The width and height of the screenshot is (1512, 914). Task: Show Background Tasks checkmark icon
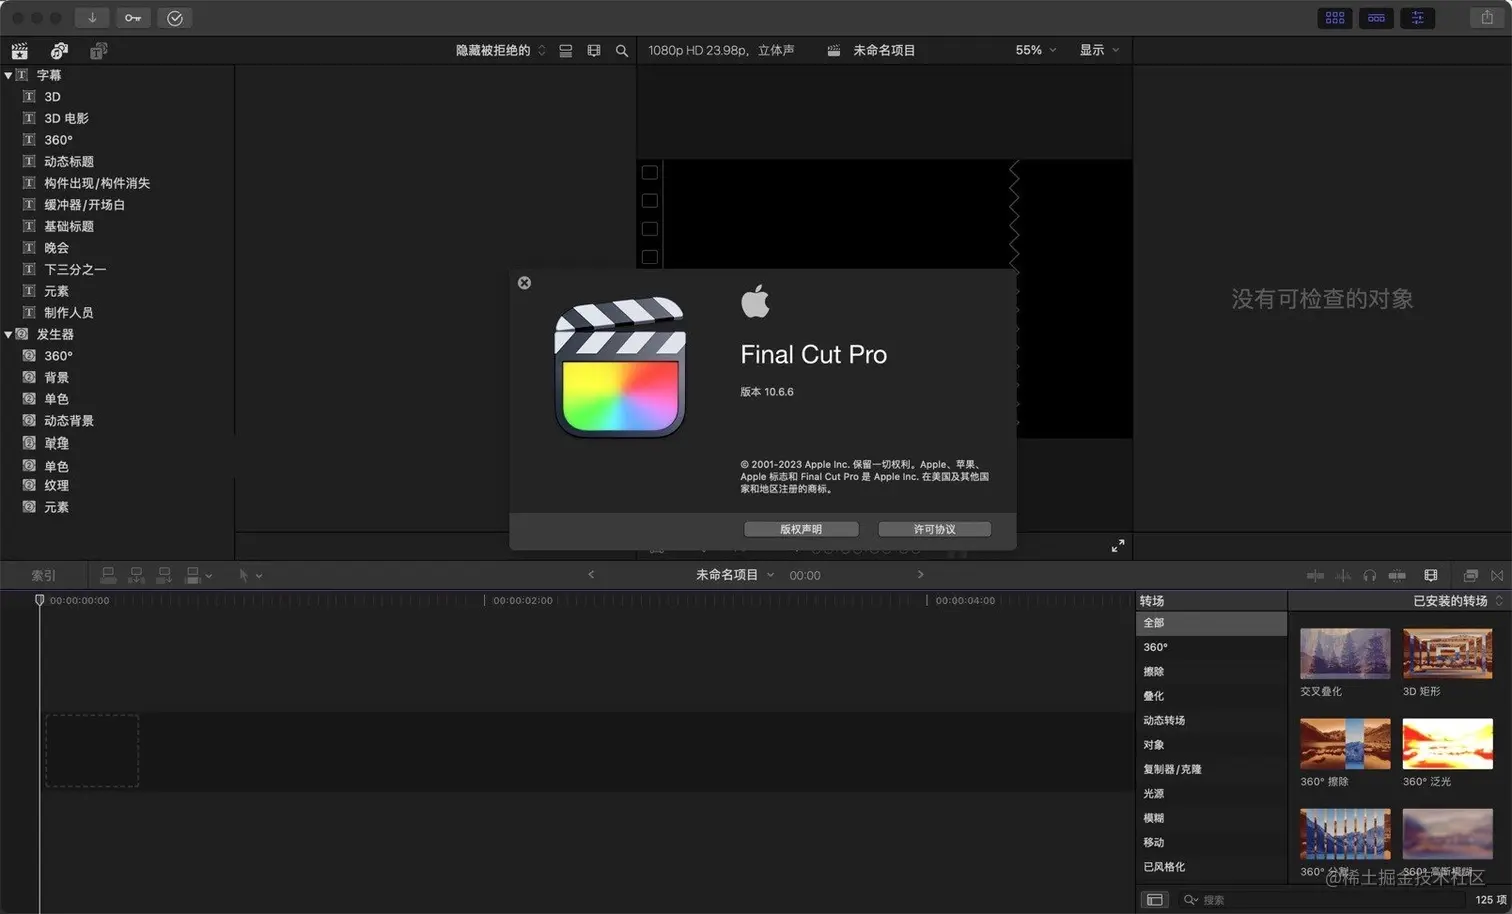(175, 18)
